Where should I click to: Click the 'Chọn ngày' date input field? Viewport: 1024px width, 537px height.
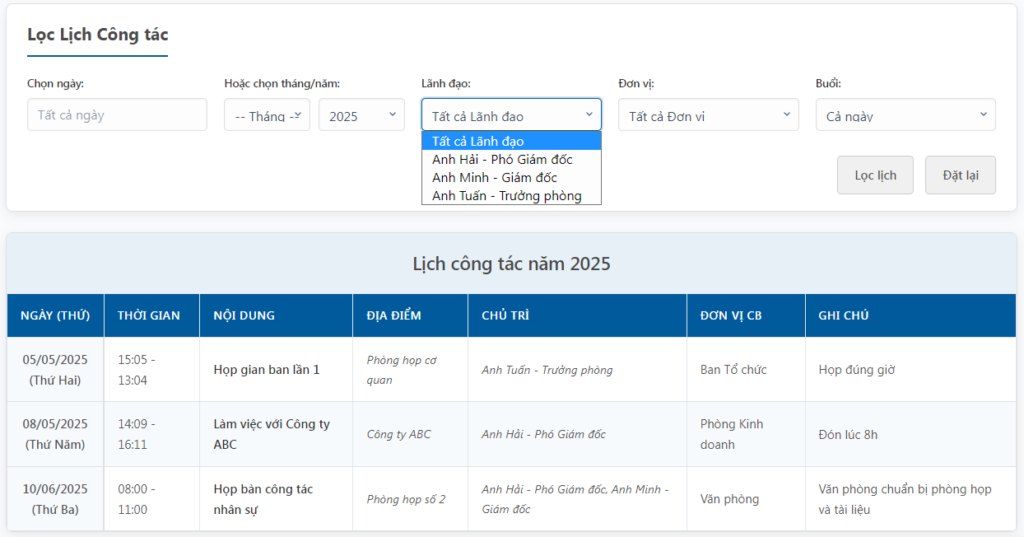[x=117, y=115]
